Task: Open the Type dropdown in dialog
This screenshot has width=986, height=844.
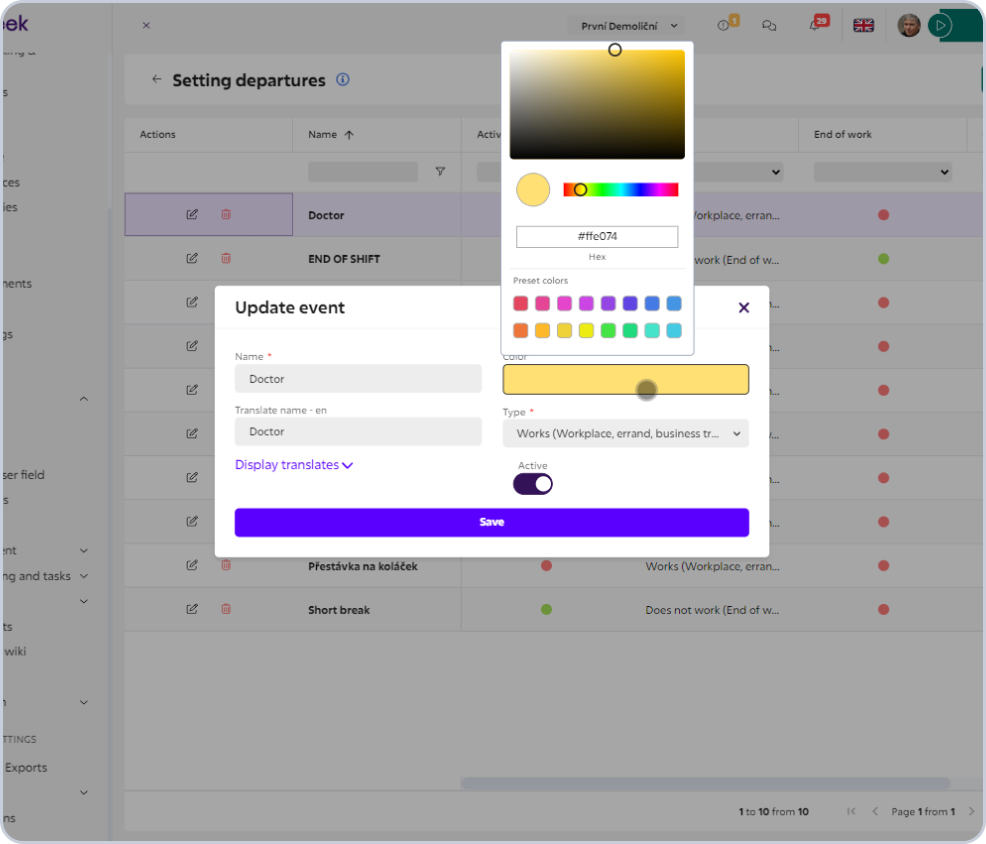Action: coord(626,433)
